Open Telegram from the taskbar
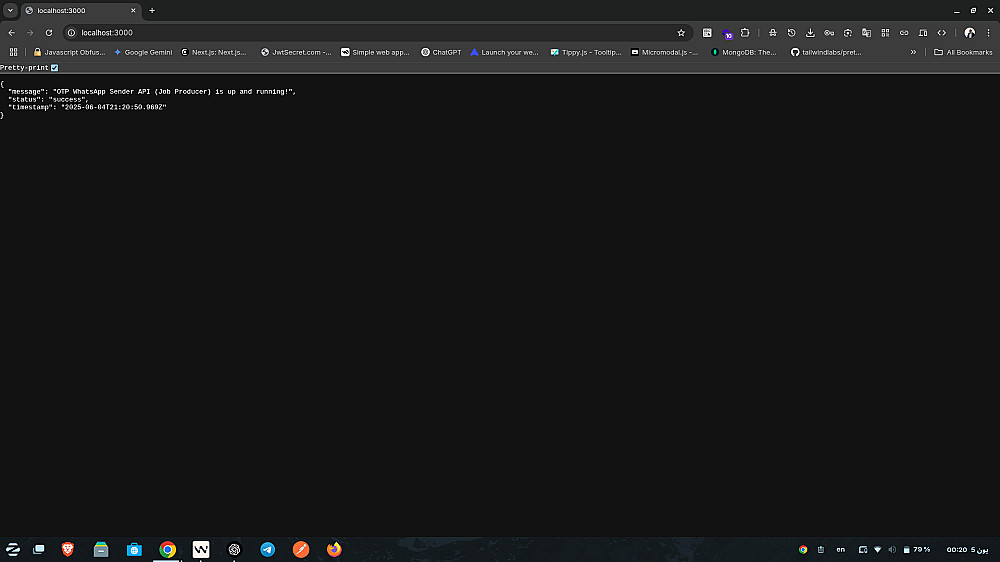The image size is (1000, 562). coord(267,549)
